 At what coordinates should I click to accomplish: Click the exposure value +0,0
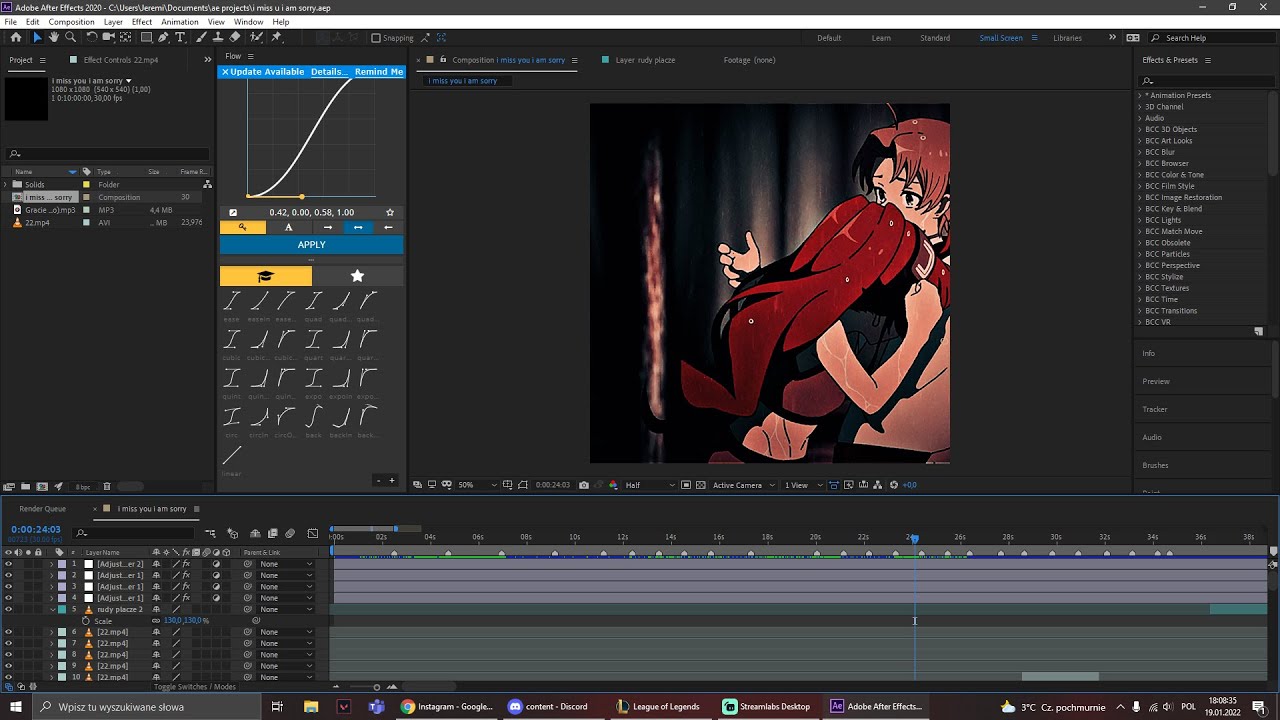(x=910, y=485)
